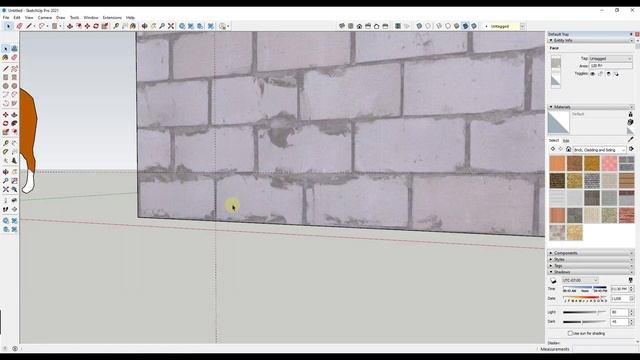Select the Move tool in left tool palette
The height and width of the screenshot is (360, 640).
[5, 115]
